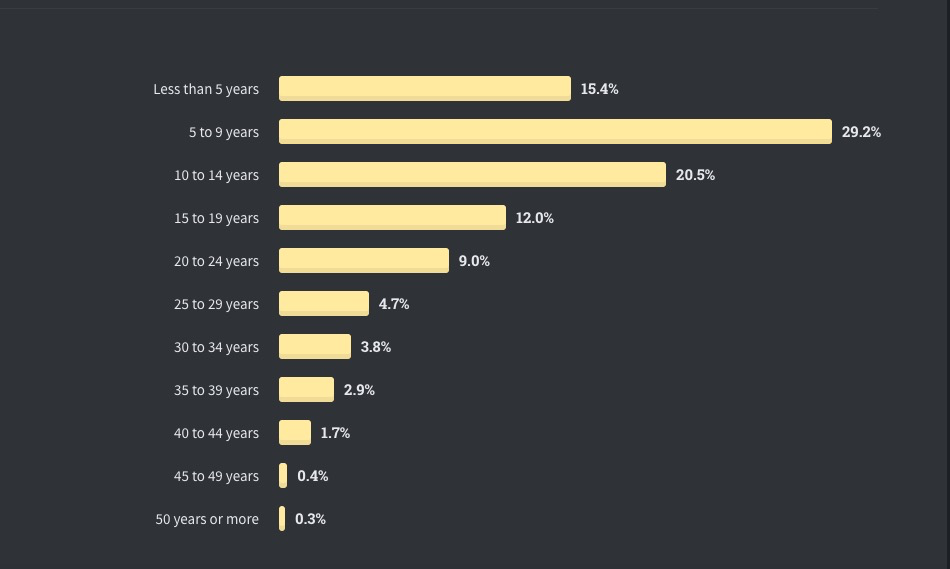950x569 pixels.
Task: Click the 'Less than 5 years' bar
Action: pyautogui.click(x=425, y=88)
